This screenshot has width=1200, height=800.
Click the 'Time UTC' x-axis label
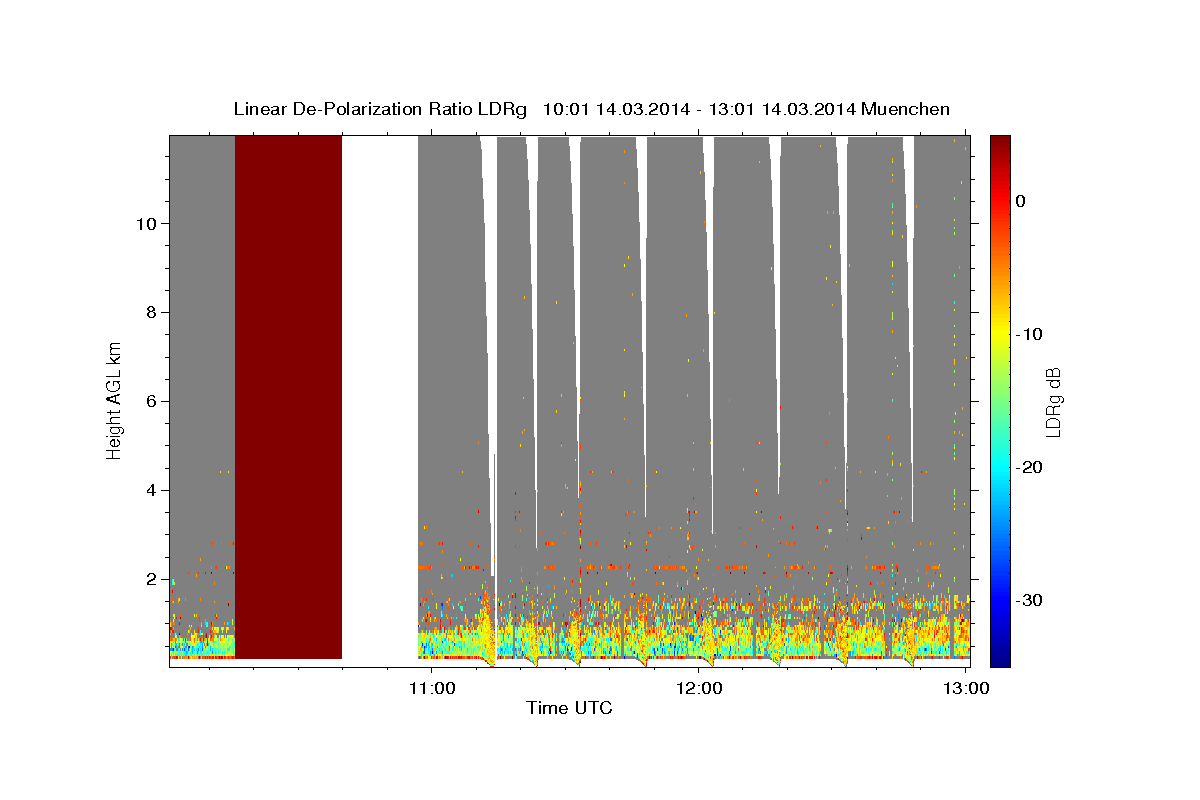(569, 708)
